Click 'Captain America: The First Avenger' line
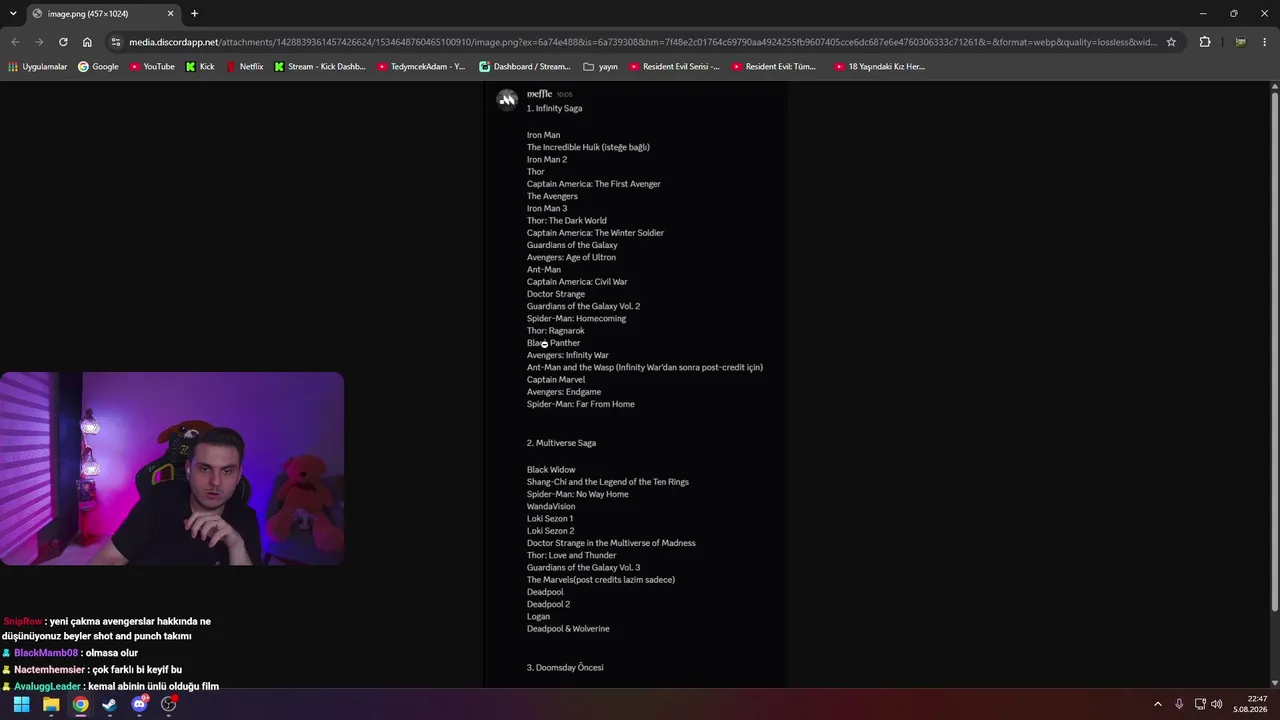1280x720 pixels. click(594, 184)
